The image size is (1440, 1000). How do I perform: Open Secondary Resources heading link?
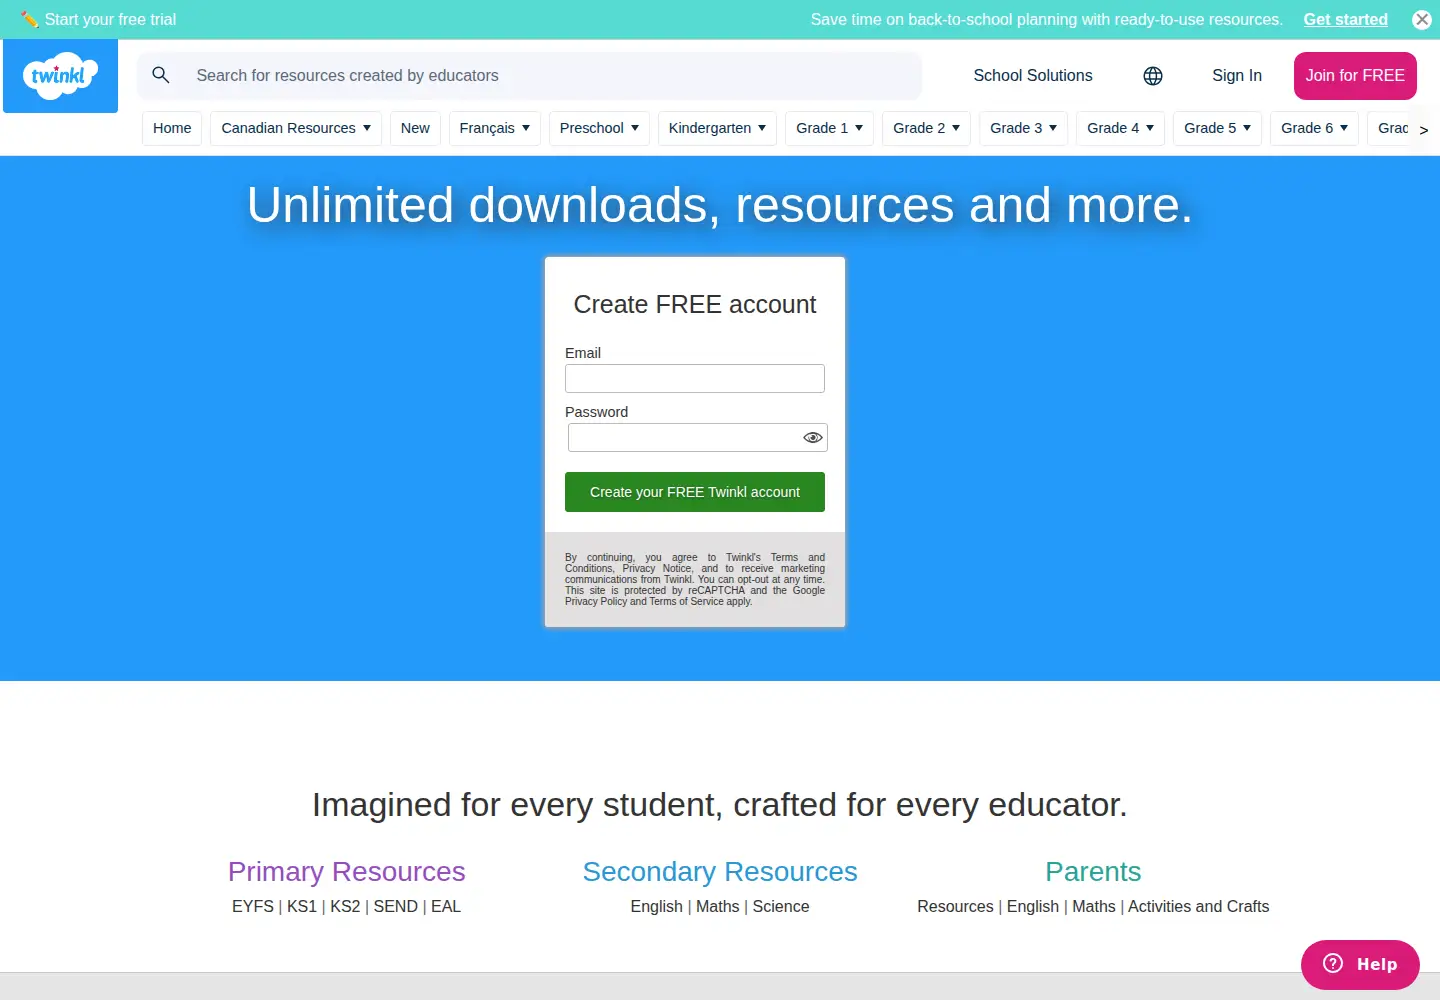coord(720,872)
